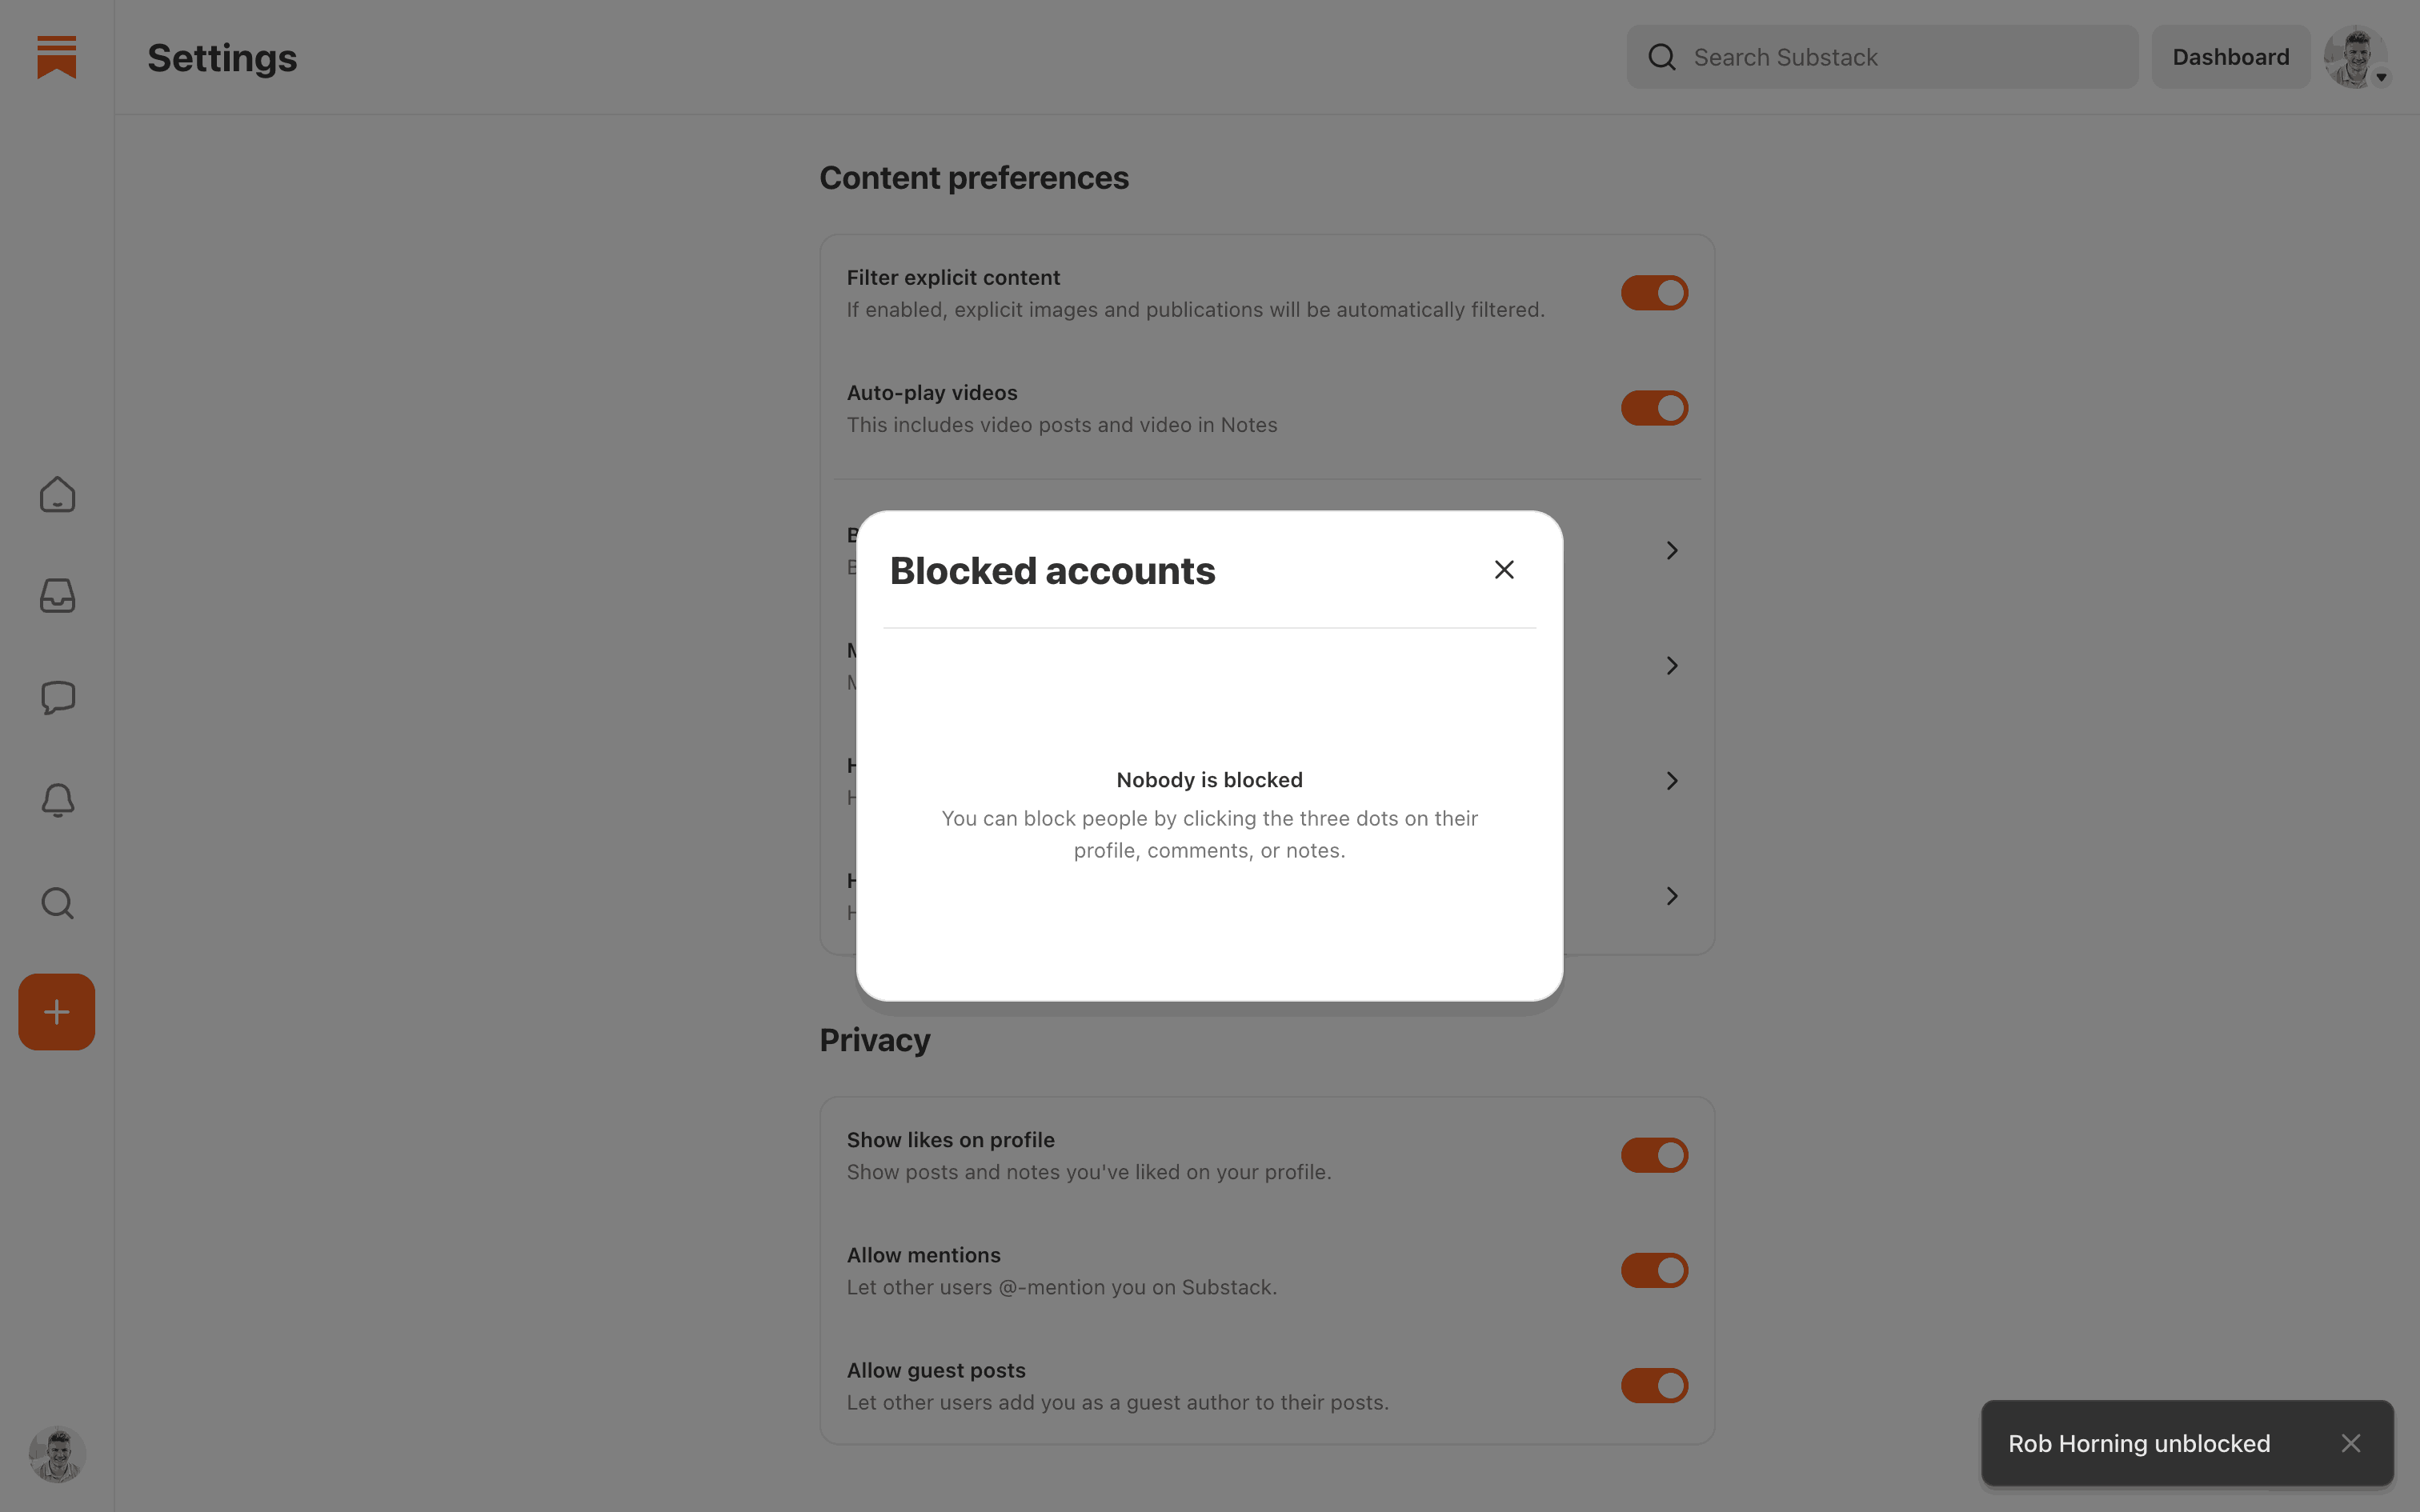The width and height of the screenshot is (2420, 1512).
Task: Dismiss the Rob Horning unblocked toast
Action: (2351, 1443)
